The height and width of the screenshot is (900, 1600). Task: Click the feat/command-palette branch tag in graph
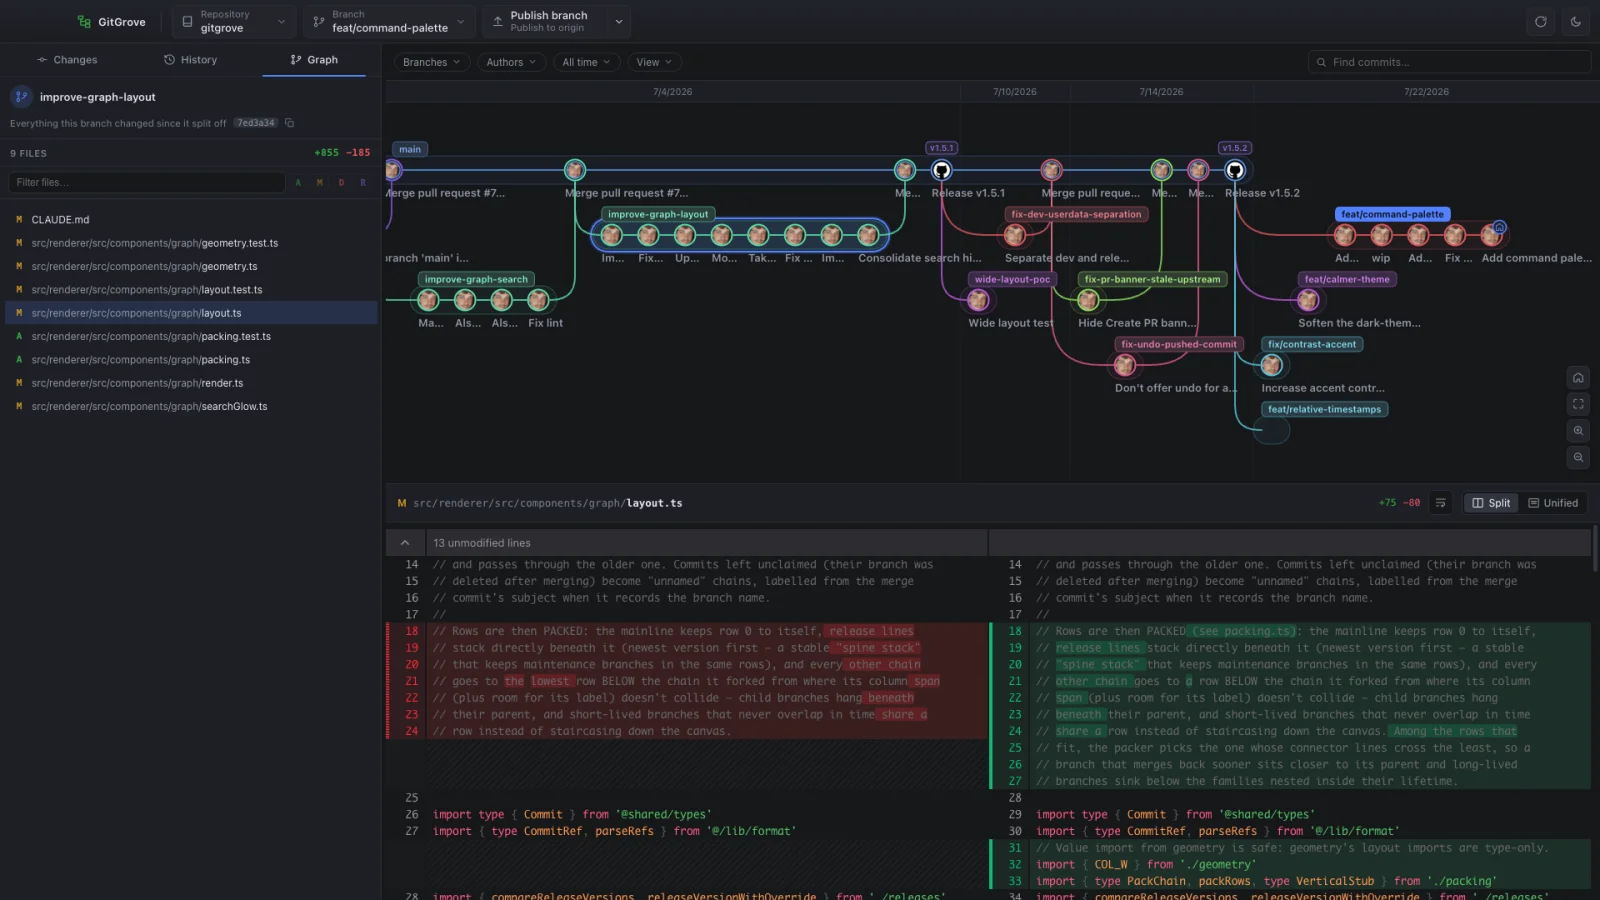pyautogui.click(x=1392, y=214)
